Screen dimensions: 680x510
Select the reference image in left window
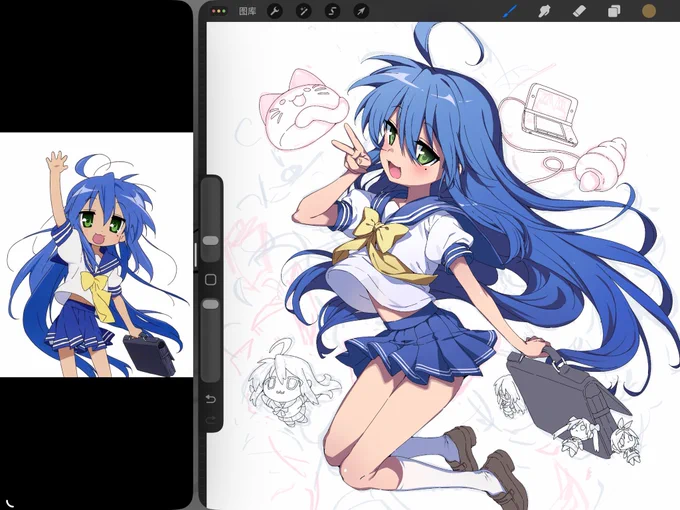(x=96, y=255)
